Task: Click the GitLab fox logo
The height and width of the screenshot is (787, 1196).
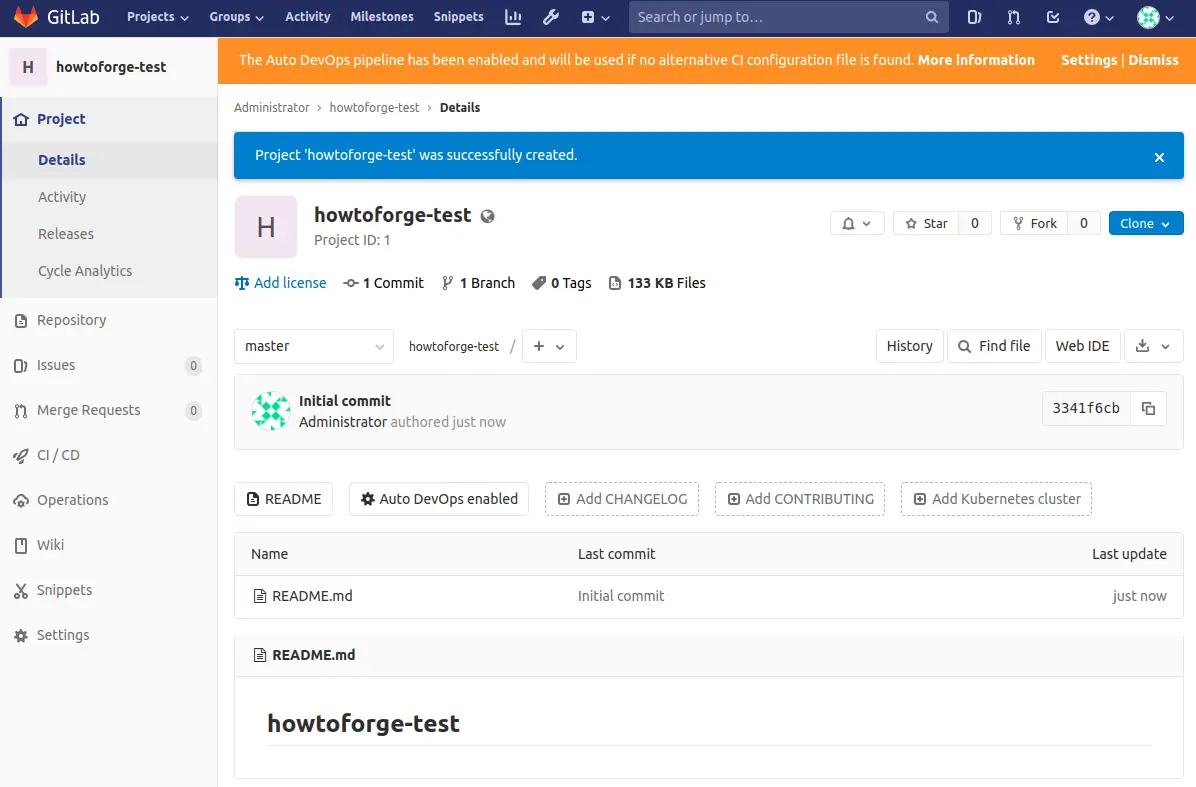Action: pos(25,17)
